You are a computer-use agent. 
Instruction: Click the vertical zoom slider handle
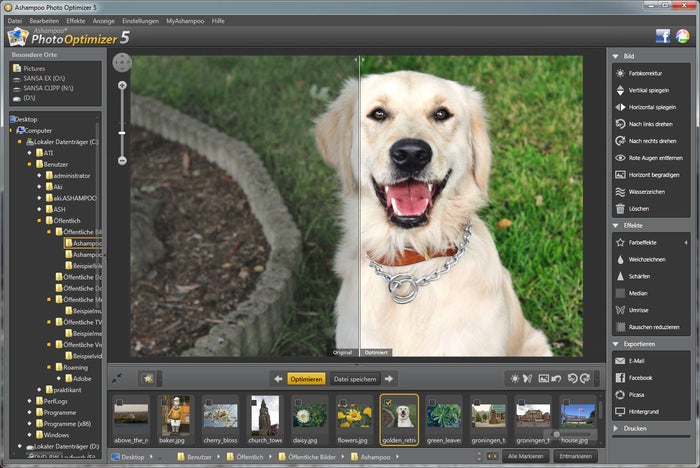click(122, 133)
